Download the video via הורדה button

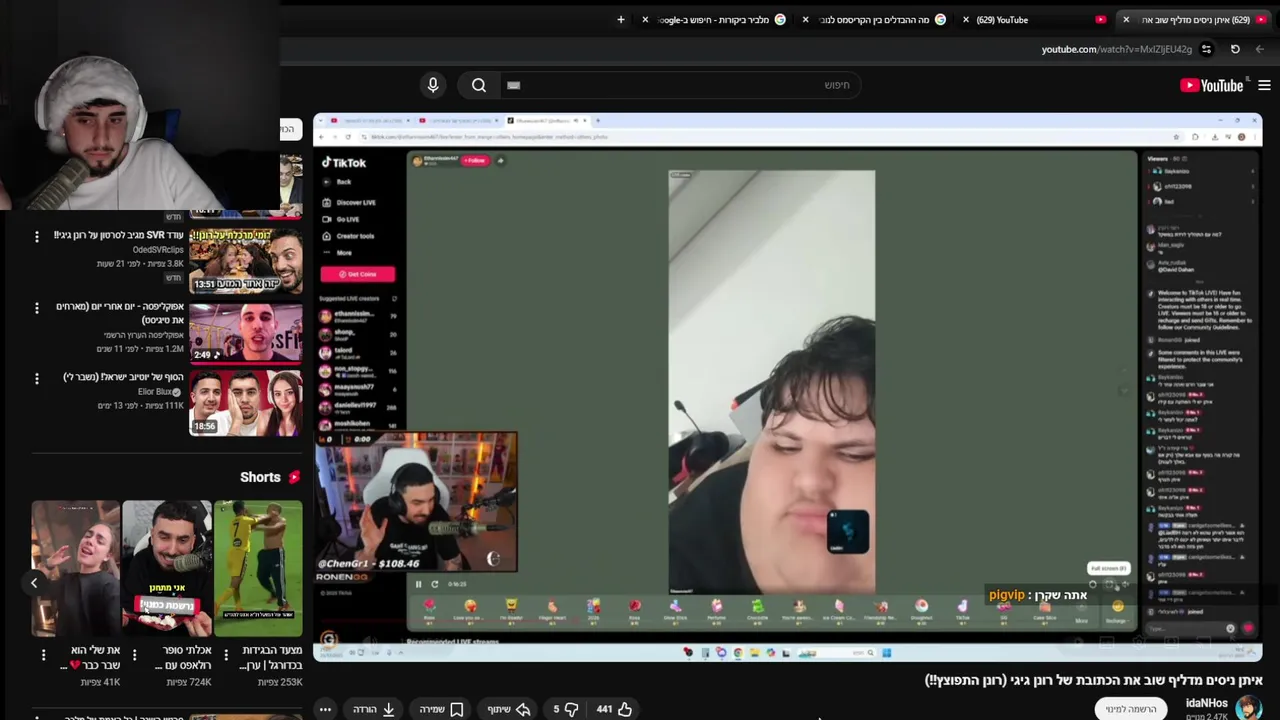click(374, 709)
